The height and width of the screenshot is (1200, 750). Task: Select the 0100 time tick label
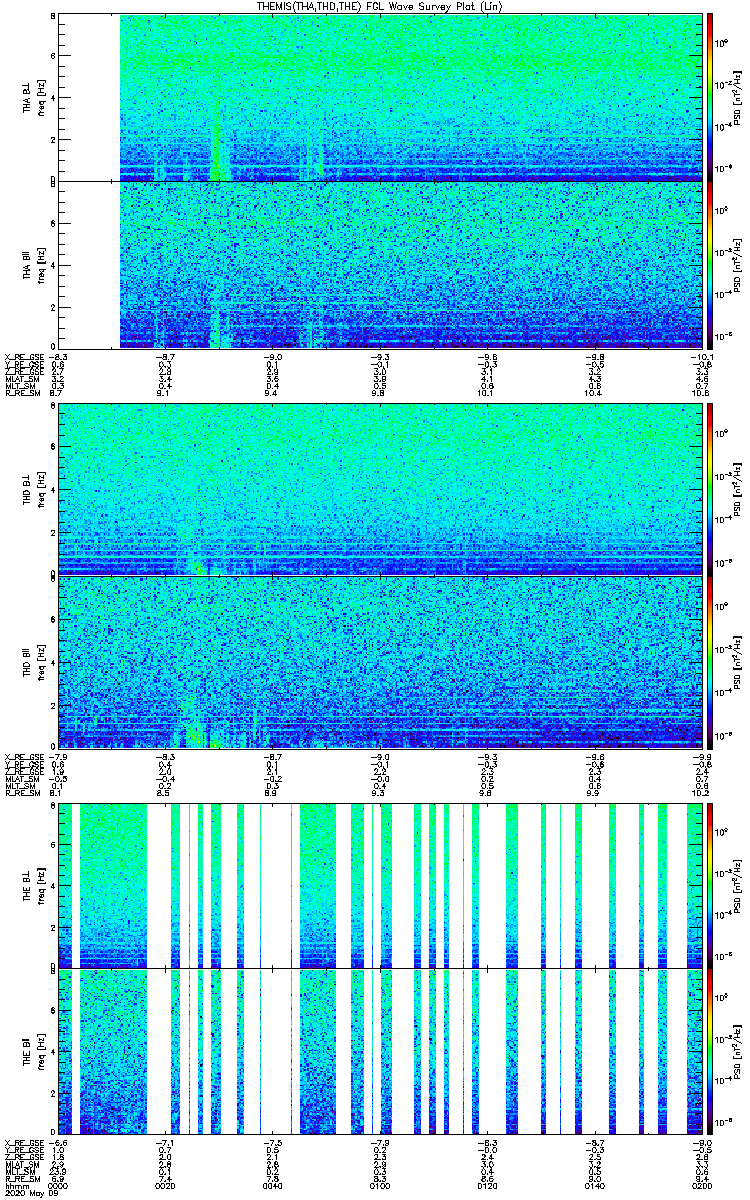(x=379, y=1186)
